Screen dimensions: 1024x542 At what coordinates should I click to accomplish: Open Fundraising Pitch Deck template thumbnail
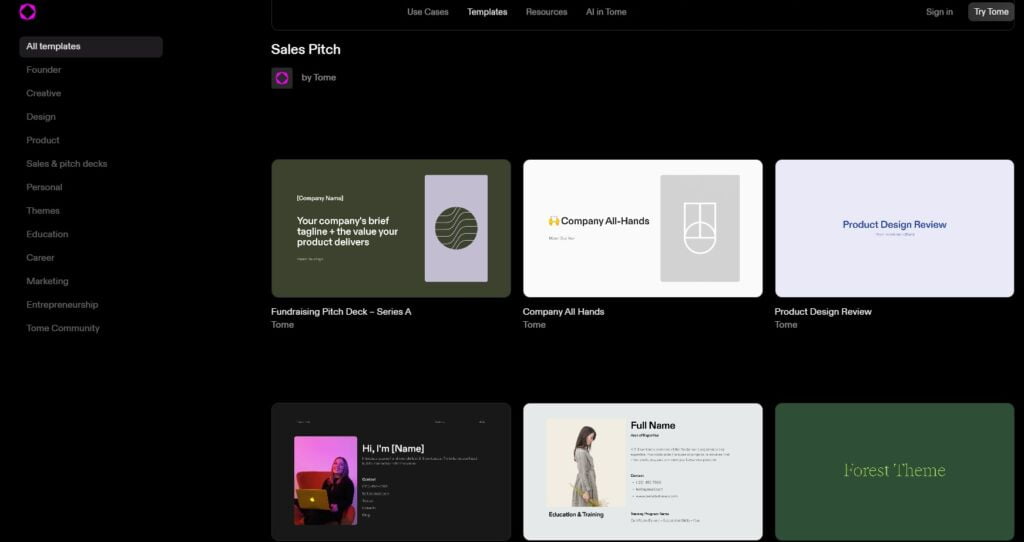(391, 229)
